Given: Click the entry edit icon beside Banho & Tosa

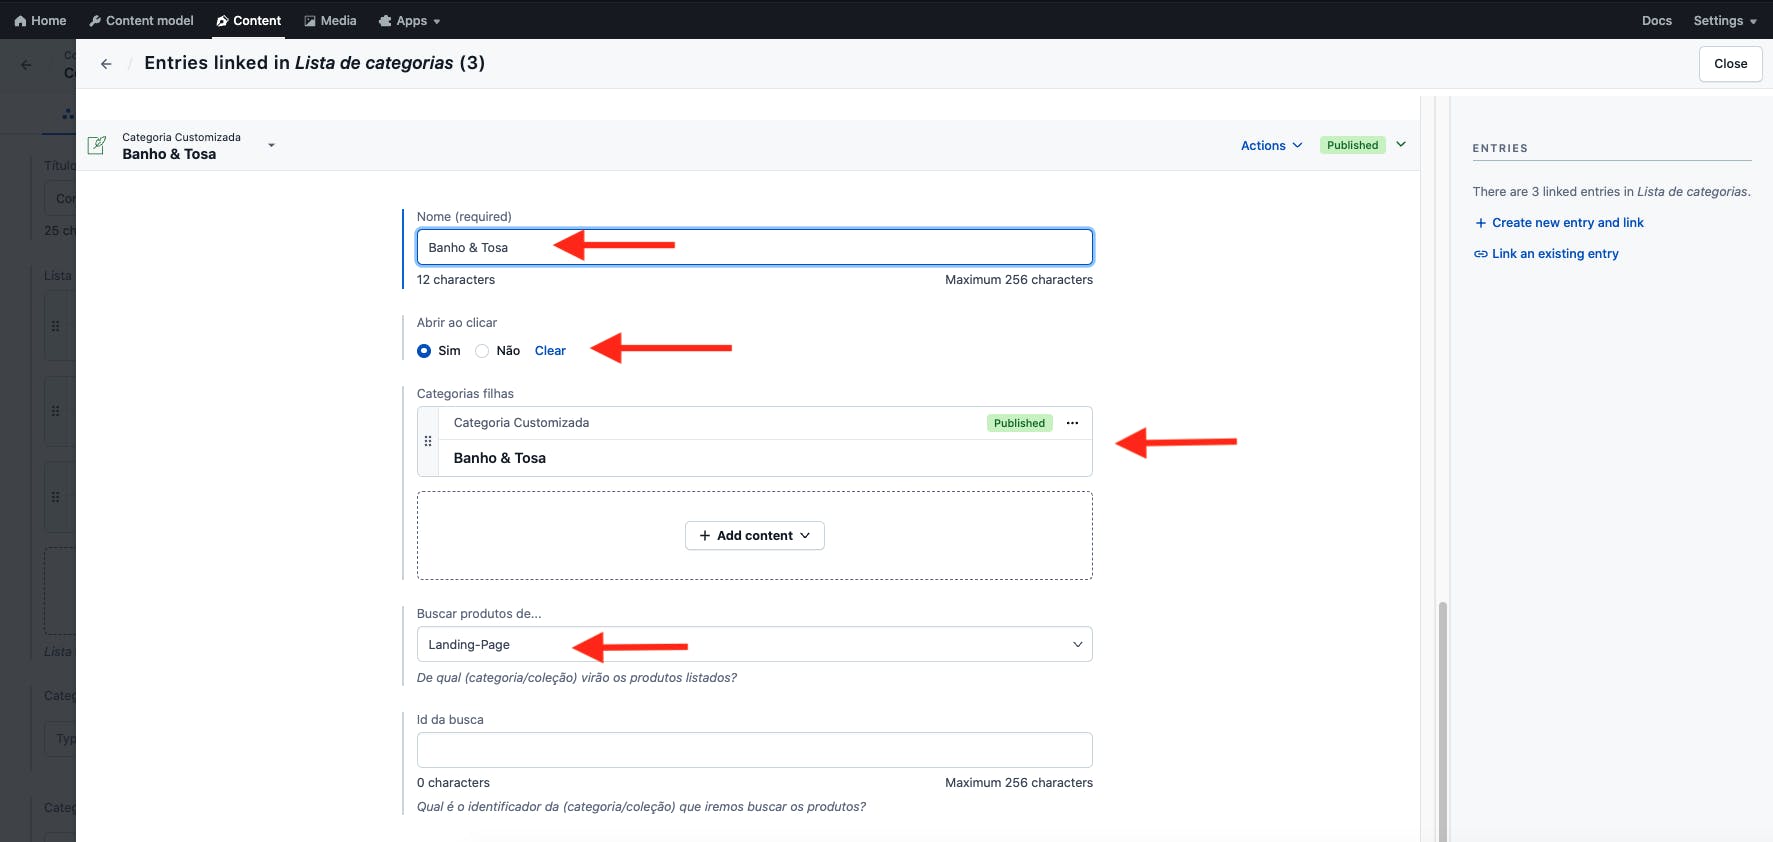Looking at the screenshot, I should click(97, 146).
